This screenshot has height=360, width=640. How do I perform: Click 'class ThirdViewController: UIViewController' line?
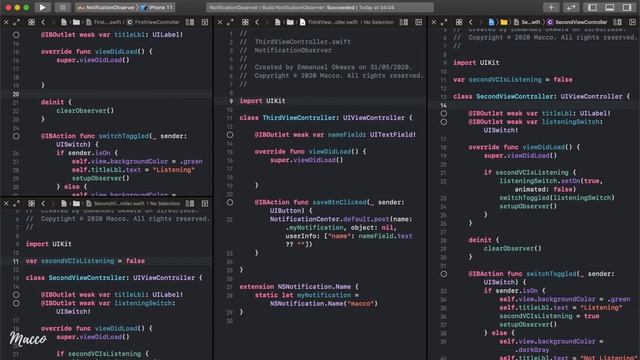tap(326, 118)
